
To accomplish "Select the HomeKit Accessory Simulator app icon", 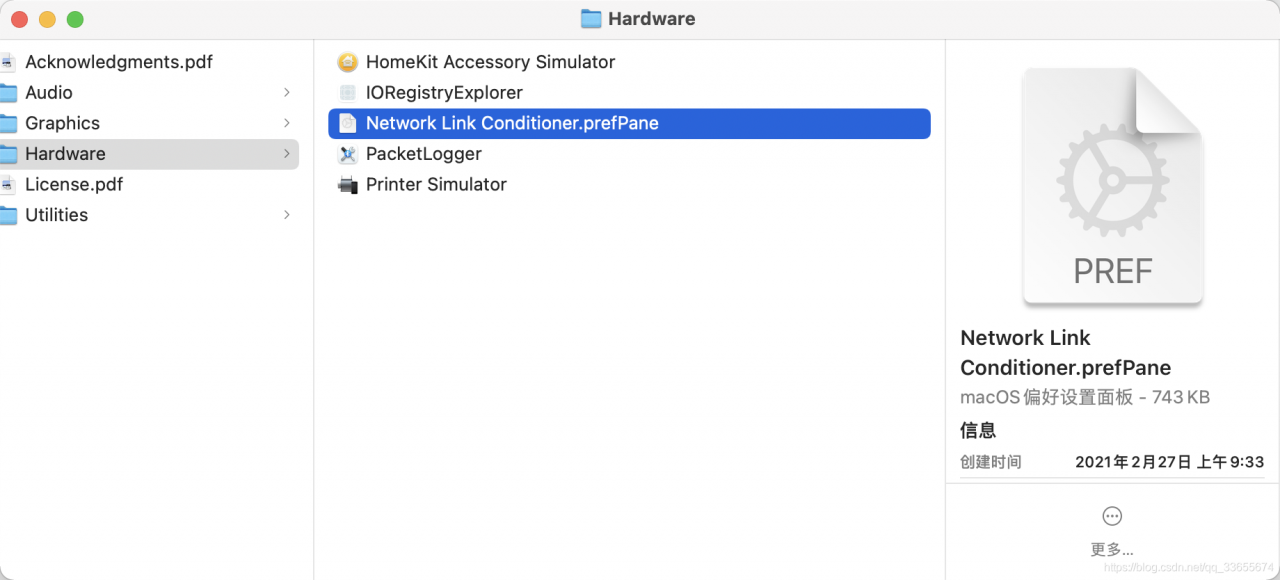I will 347,62.
